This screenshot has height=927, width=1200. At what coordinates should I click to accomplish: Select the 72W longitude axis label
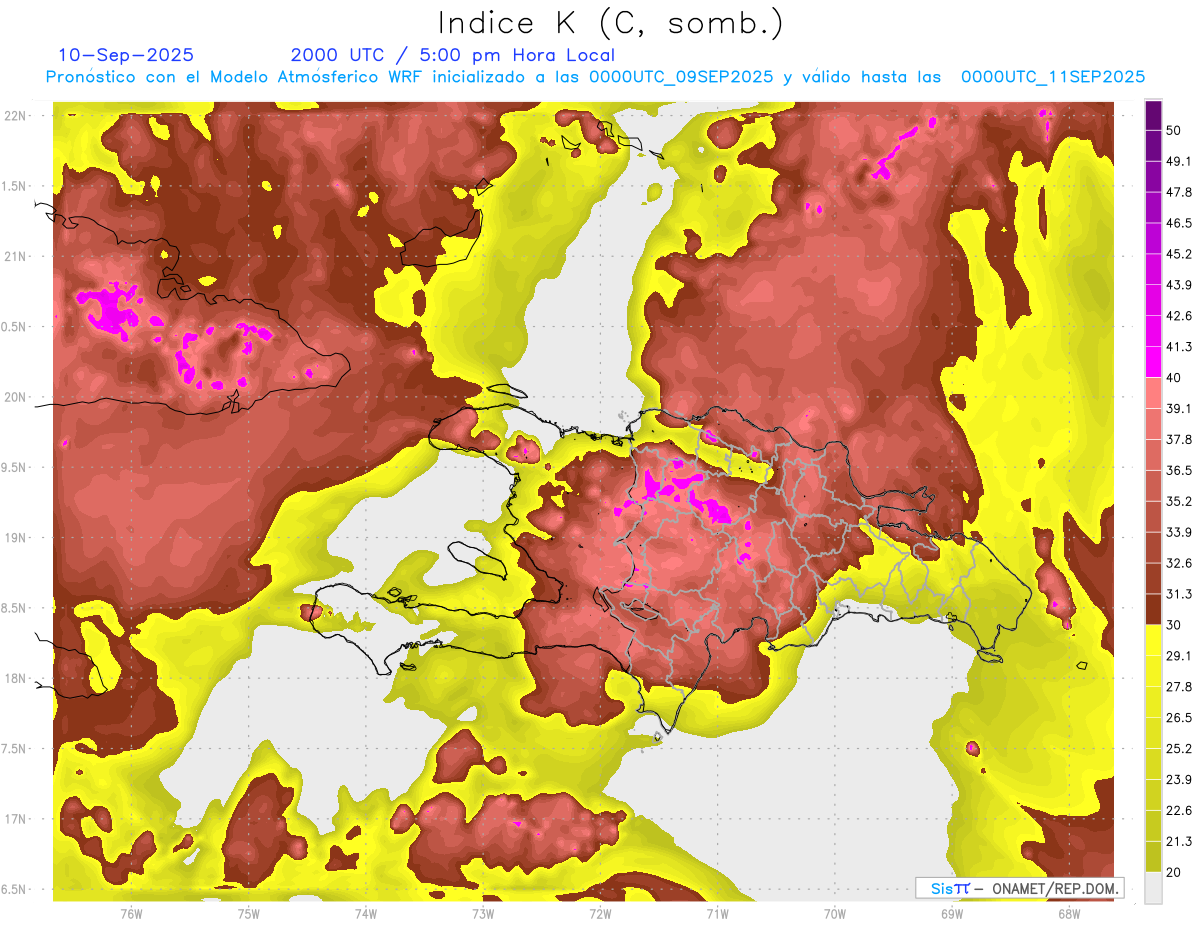pos(600,913)
